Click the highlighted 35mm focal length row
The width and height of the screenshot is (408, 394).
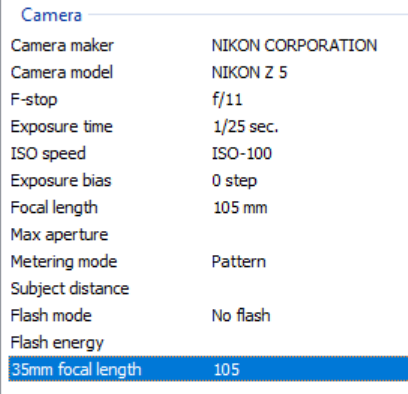pyautogui.click(x=208, y=369)
